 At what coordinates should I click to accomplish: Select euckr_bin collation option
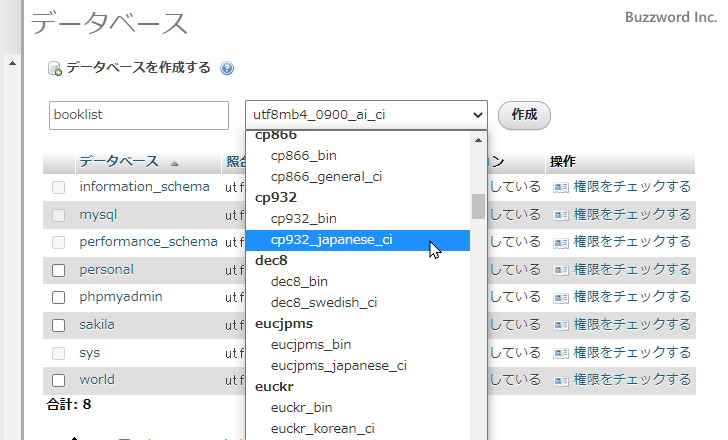tap(358, 408)
